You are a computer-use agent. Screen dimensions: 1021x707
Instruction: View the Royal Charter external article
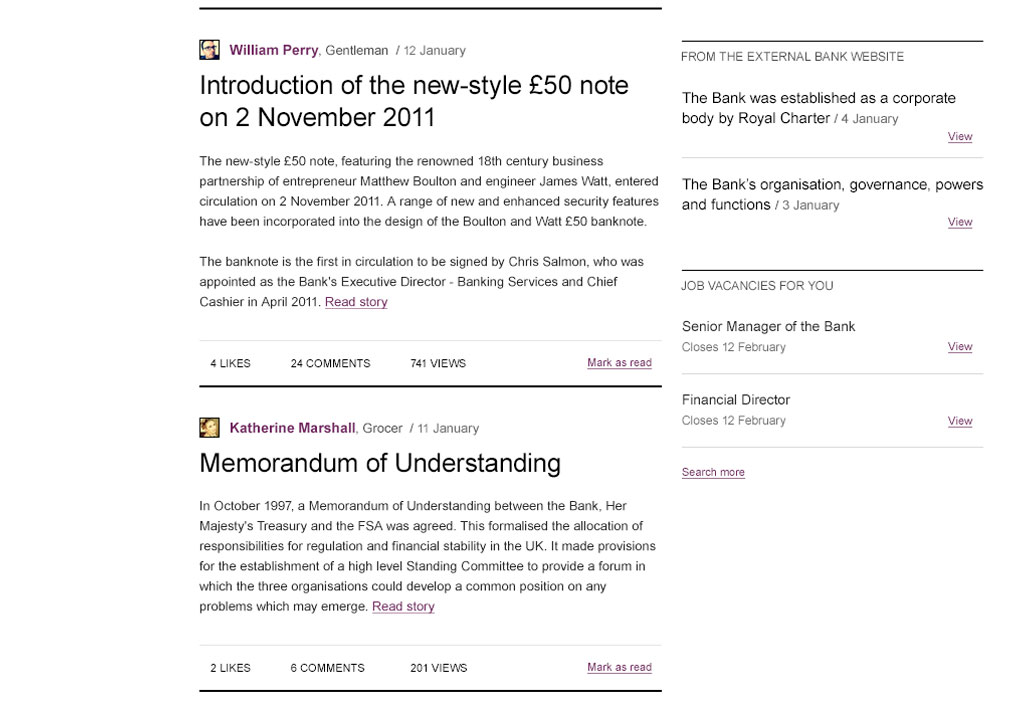click(x=960, y=137)
